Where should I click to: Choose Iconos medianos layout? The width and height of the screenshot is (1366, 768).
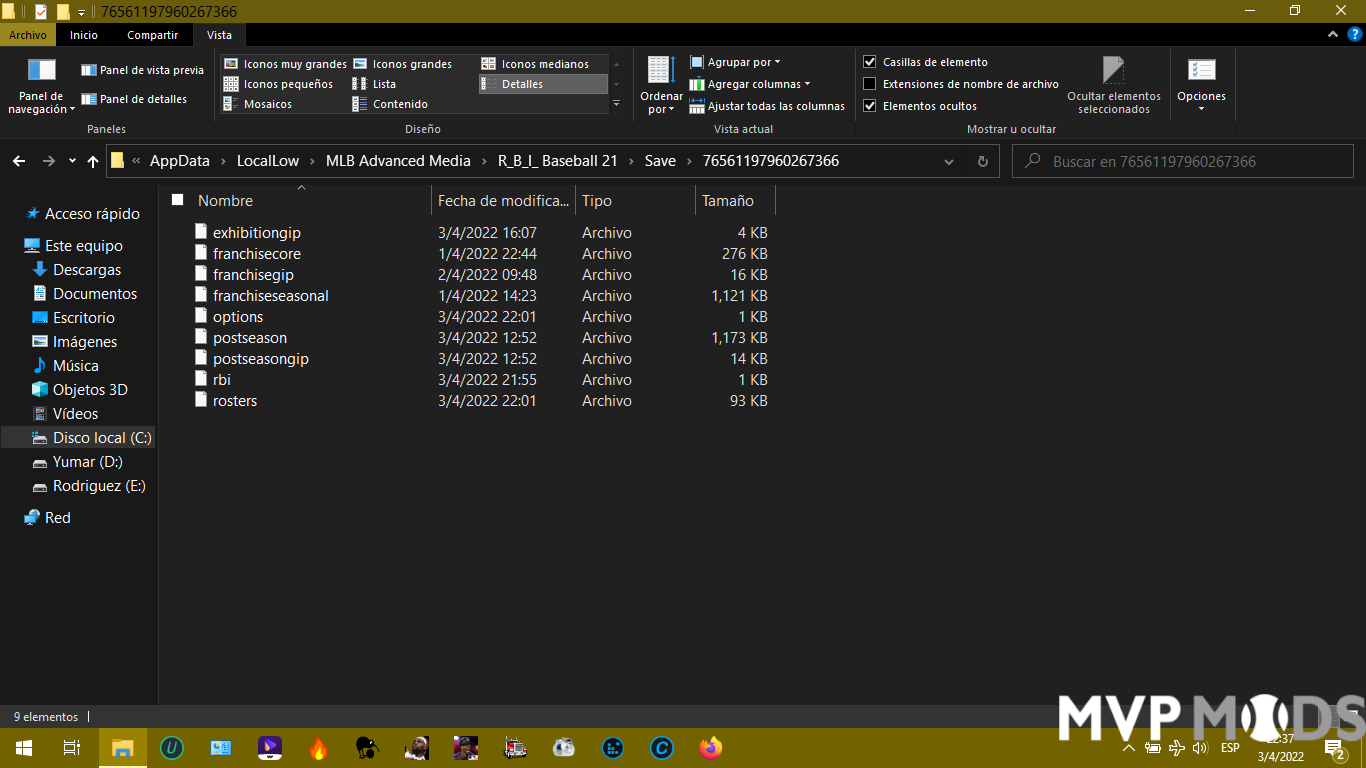(535, 64)
